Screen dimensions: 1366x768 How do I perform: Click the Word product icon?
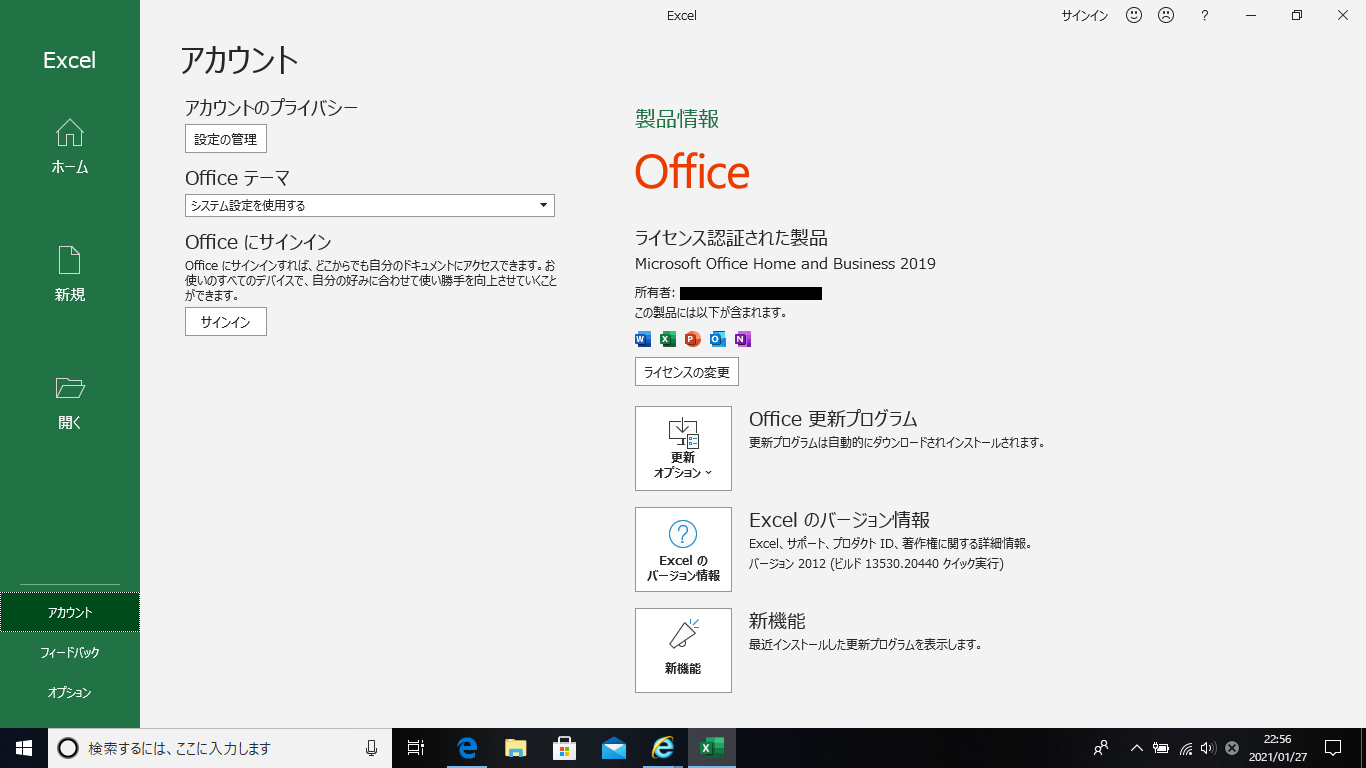click(643, 339)
